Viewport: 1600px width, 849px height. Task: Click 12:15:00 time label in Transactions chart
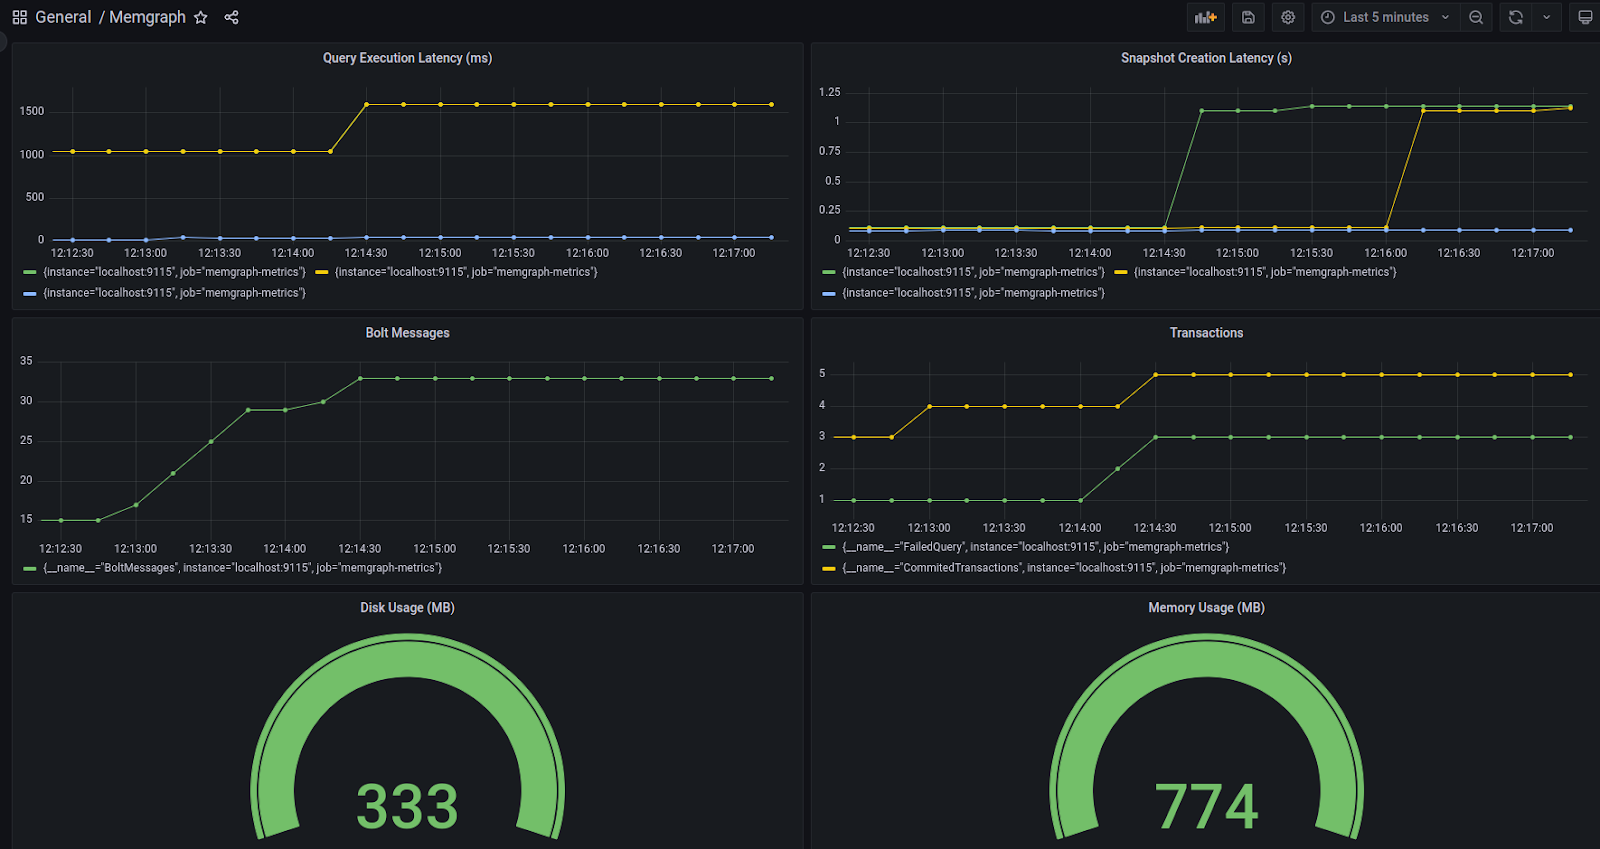point(1230,528)
